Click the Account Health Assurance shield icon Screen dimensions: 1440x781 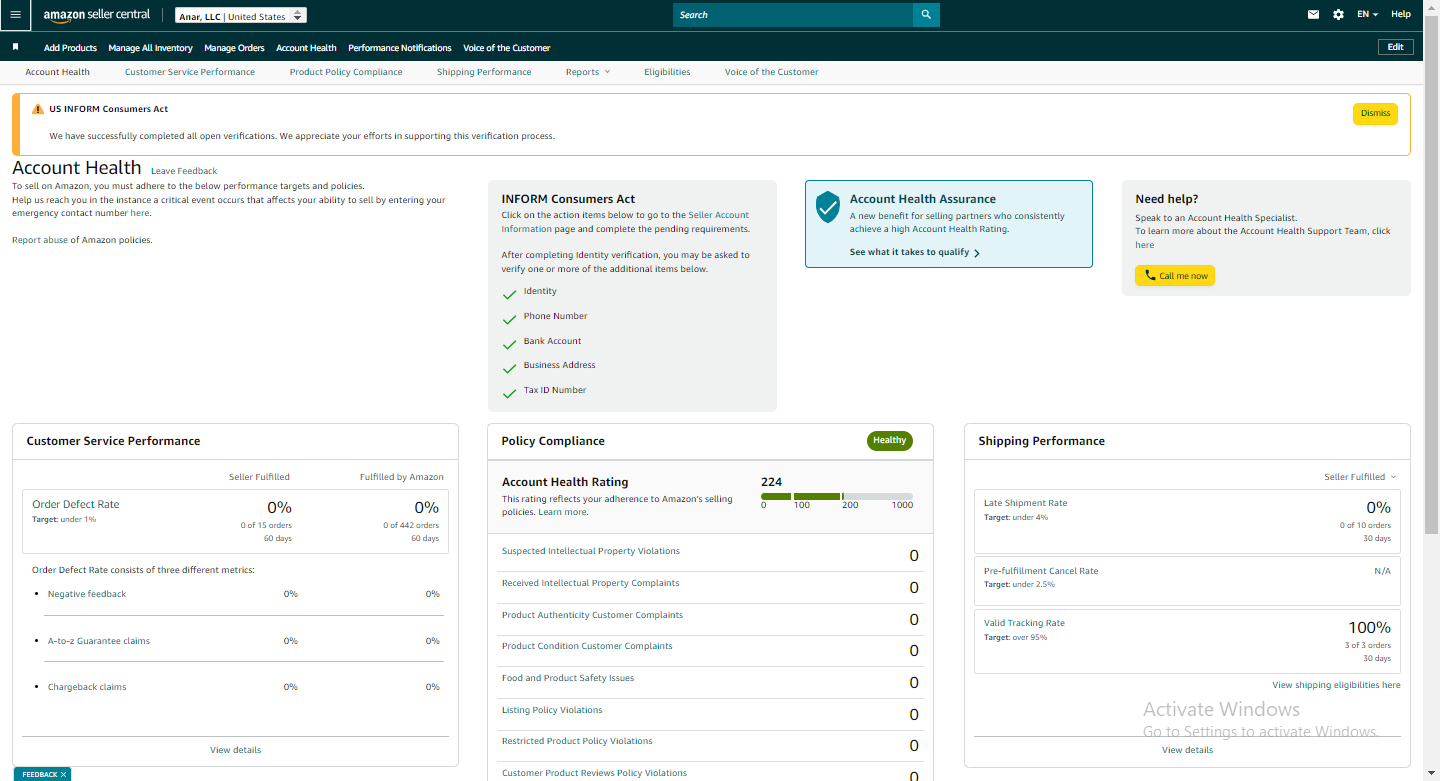pyautogui.click(x=828, y=207)
